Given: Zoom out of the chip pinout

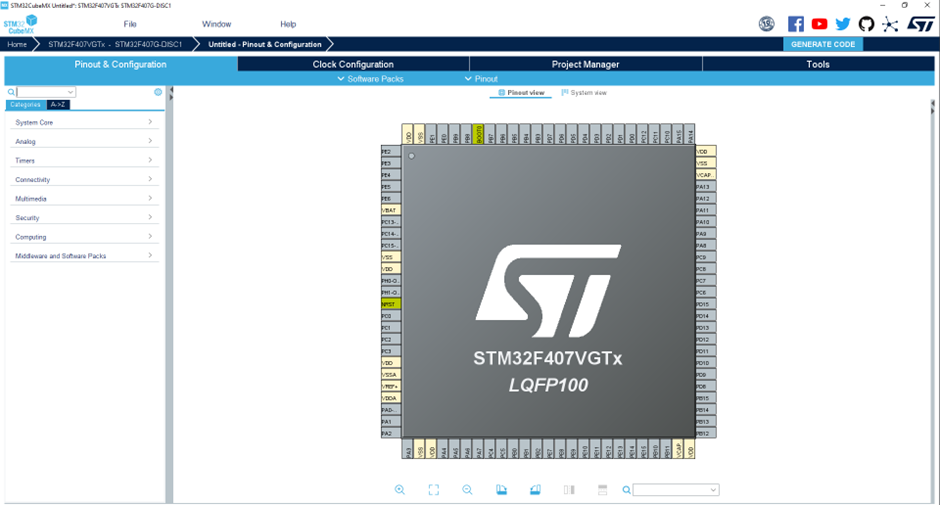Looking at the screenshot, I should click(468, 490).
